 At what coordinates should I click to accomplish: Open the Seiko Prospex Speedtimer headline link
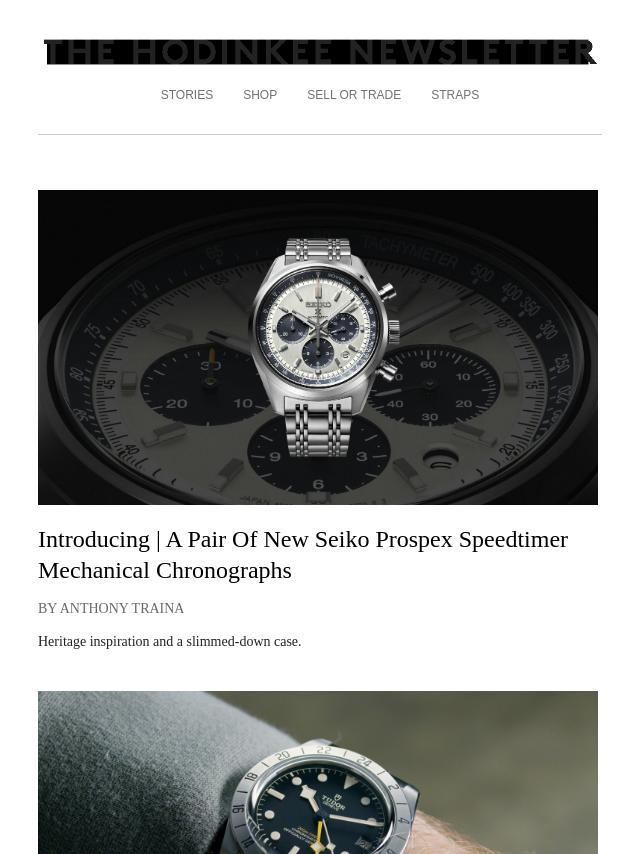click(303, 555)
